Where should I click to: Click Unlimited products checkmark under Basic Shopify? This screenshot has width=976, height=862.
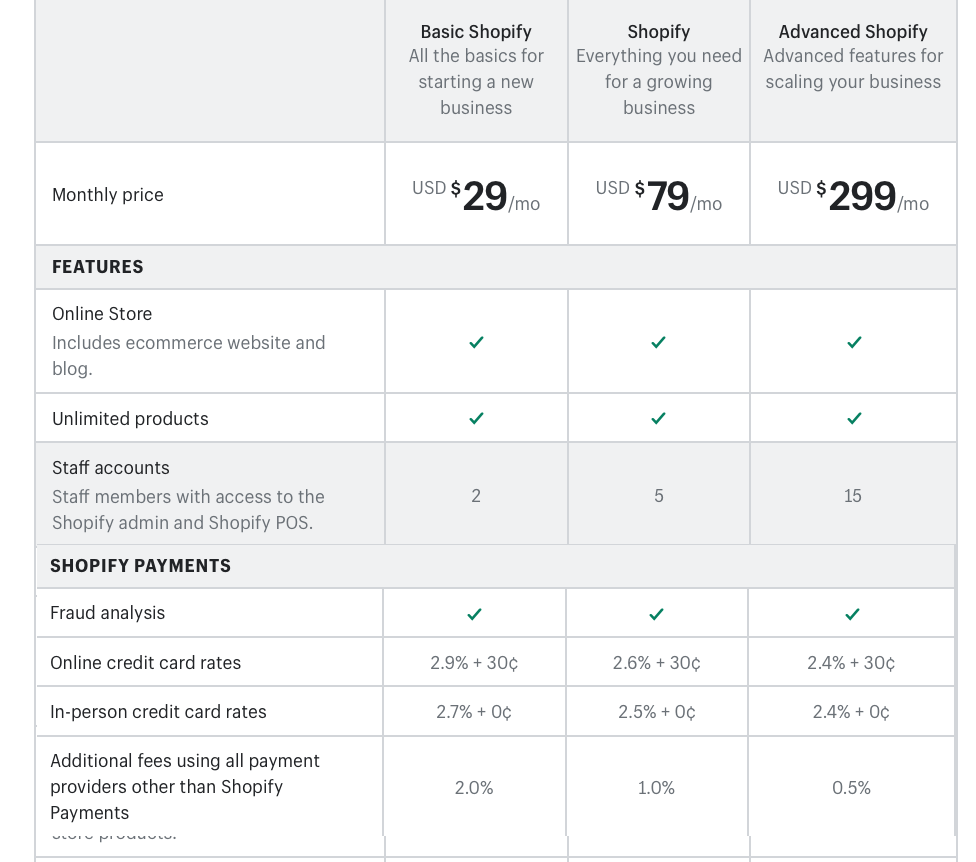click(476, 418)
